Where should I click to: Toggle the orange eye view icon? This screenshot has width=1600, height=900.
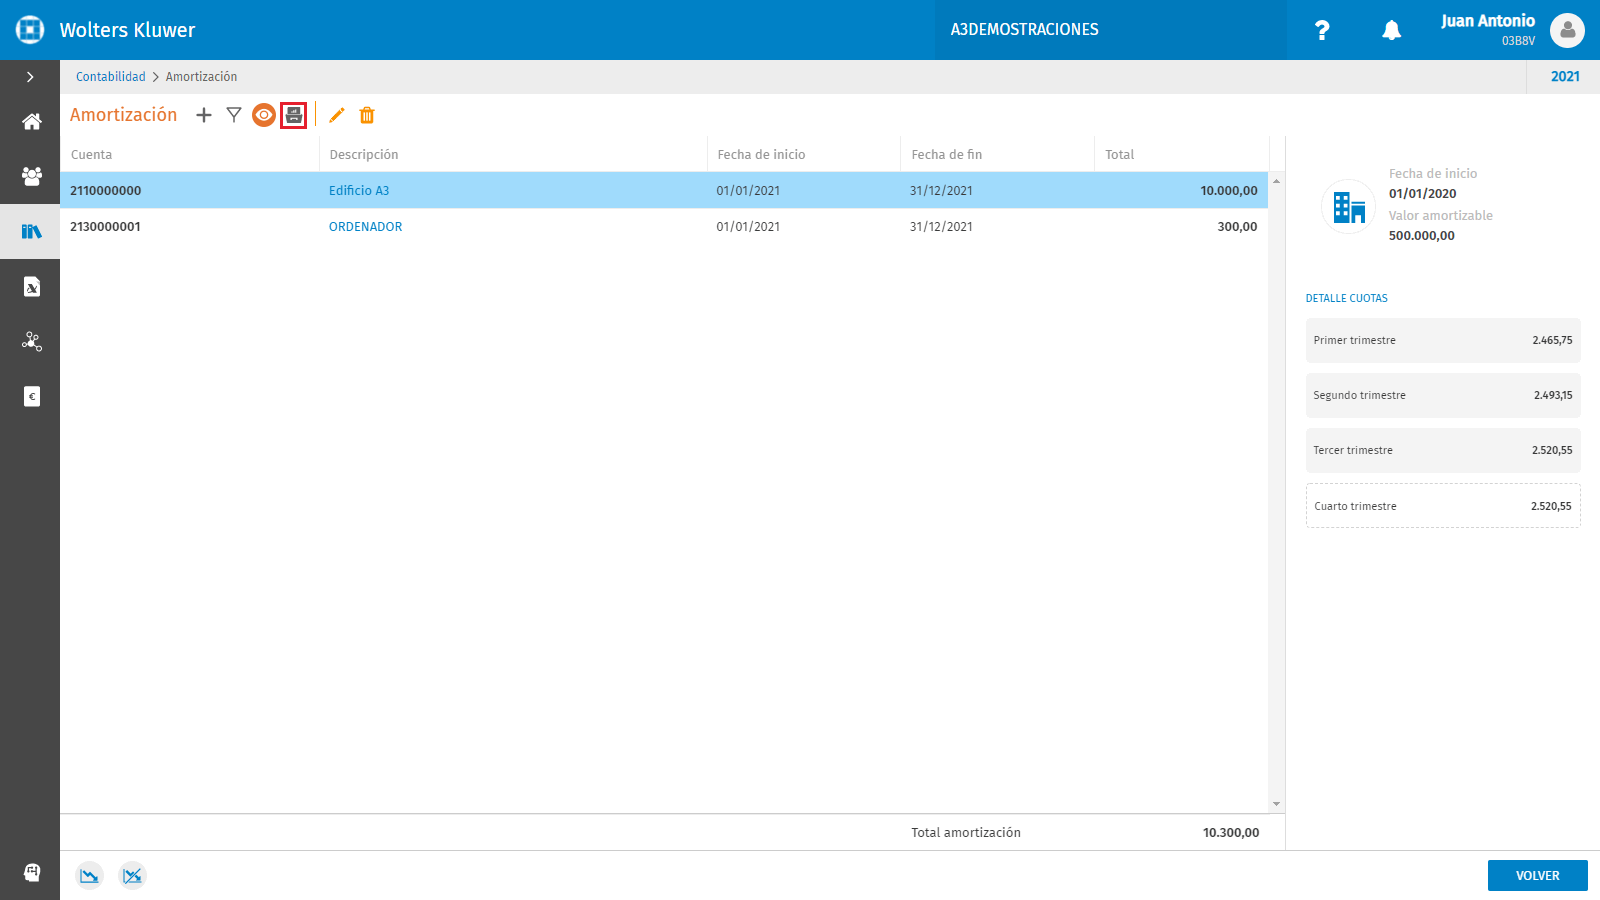(x=264, y=115)
